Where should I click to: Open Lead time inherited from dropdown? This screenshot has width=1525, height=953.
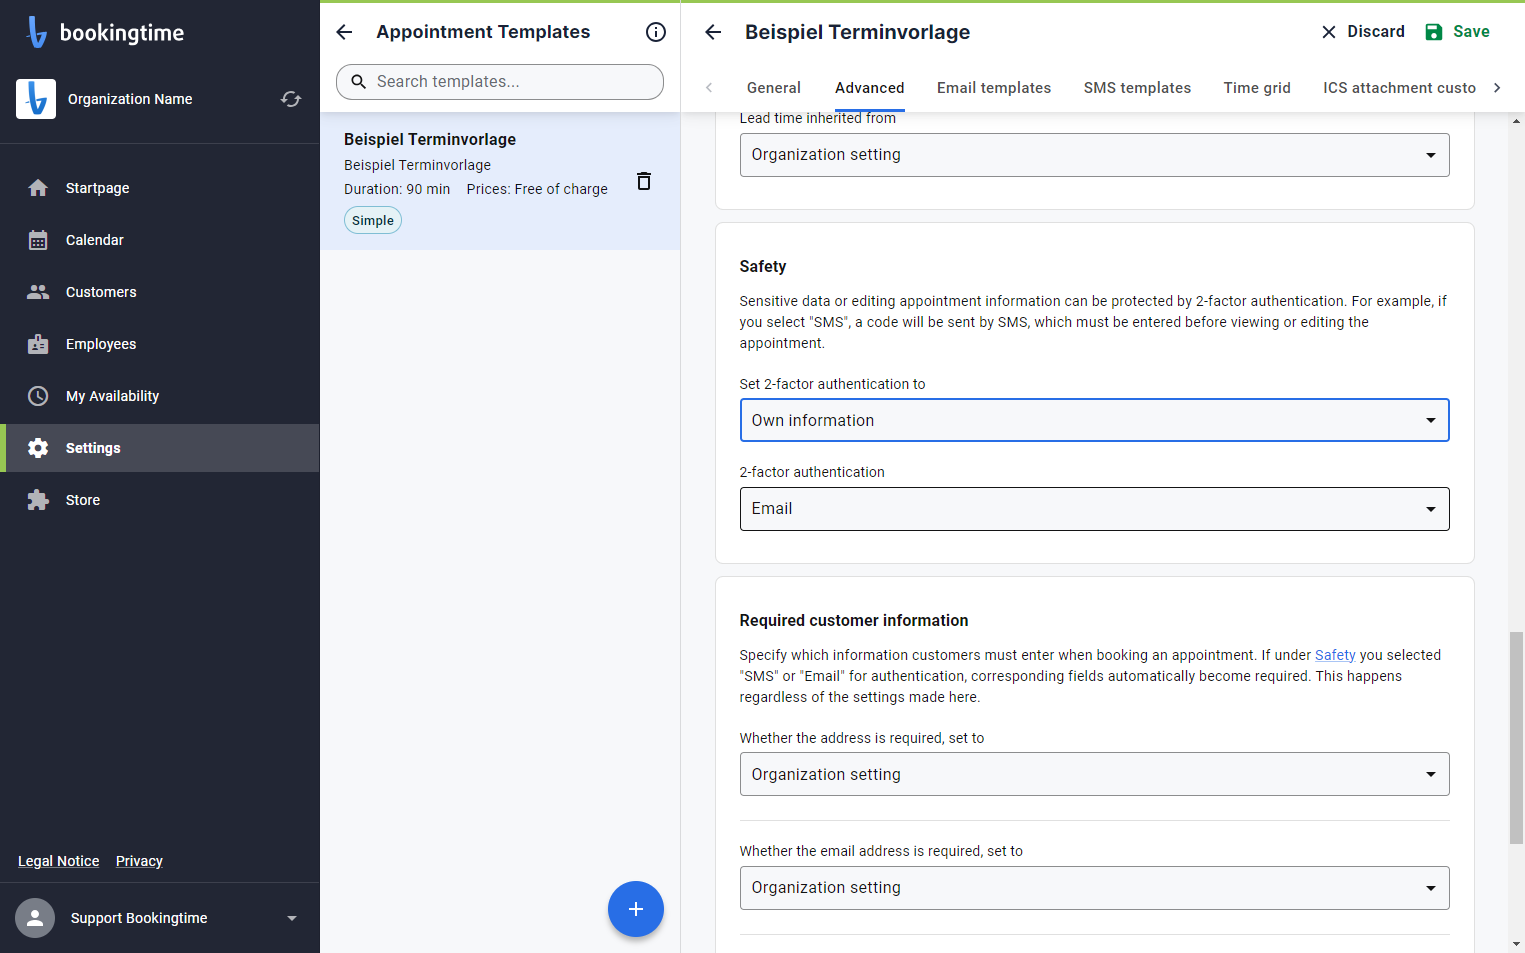(1094, 155)
